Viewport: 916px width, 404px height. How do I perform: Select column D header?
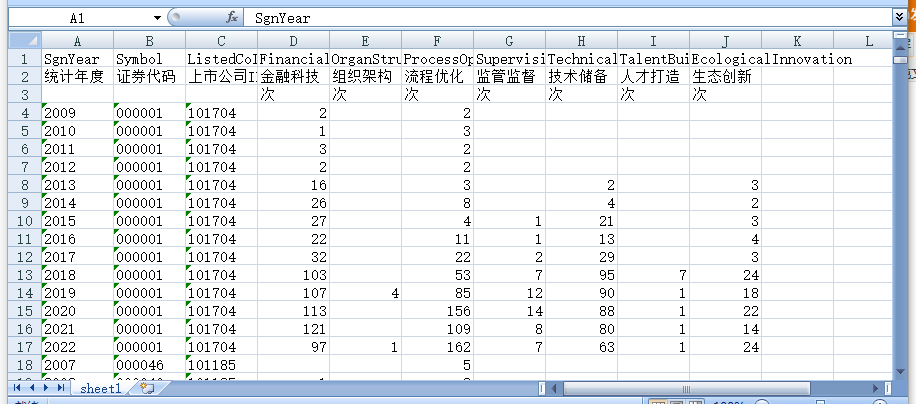[293, 41]
